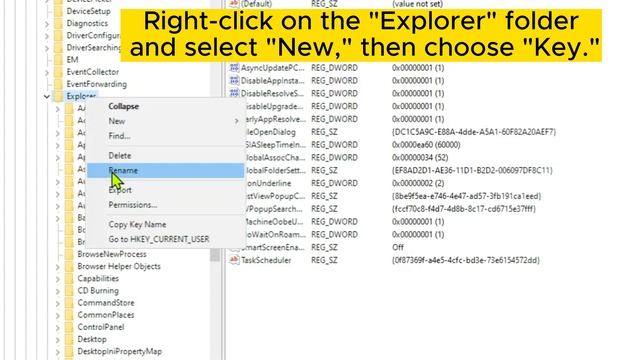
Task: Select Find... from the context menu
Action: pyautogui.click(x=166, y=136)
